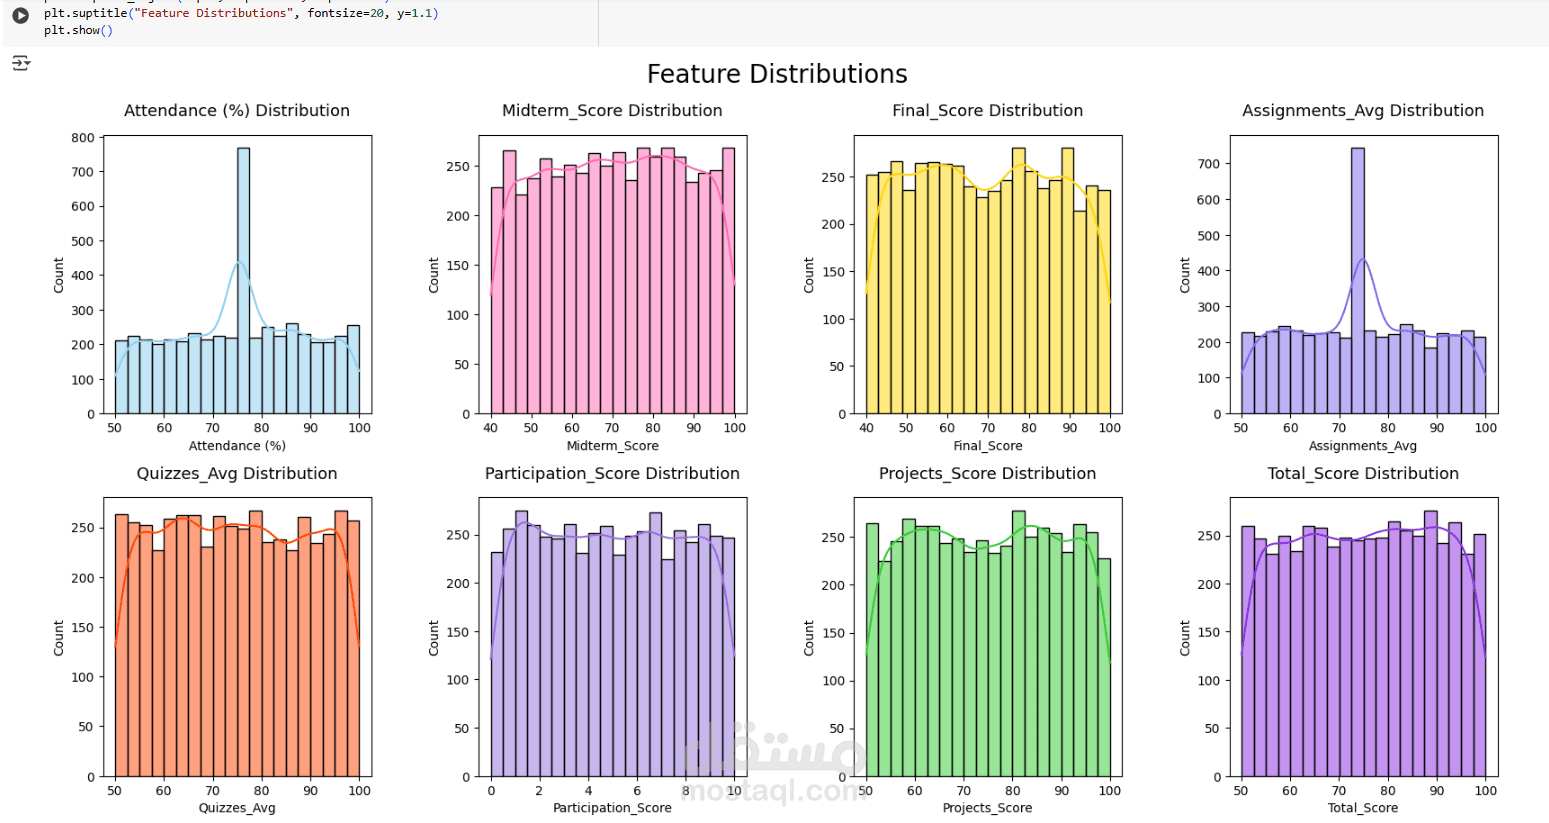Screen dimensions: 1549x823
Task: Select 'Participation_Score Distribution' chart title
Action: 612,474
